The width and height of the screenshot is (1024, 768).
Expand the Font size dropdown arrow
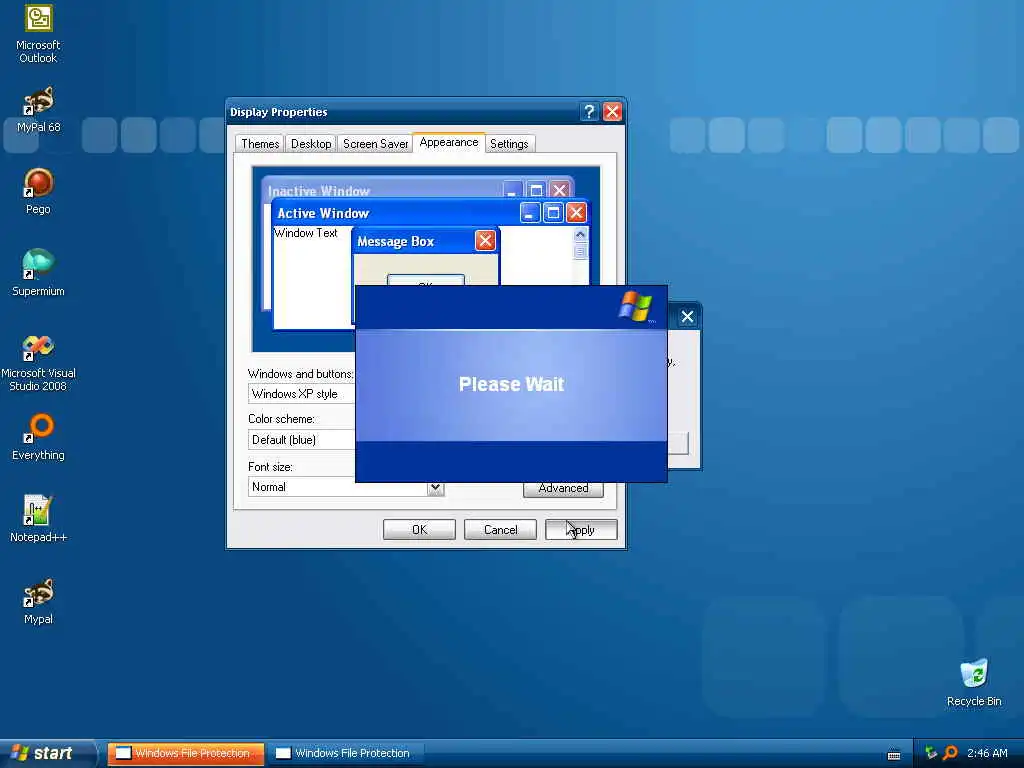pos(436,487)
